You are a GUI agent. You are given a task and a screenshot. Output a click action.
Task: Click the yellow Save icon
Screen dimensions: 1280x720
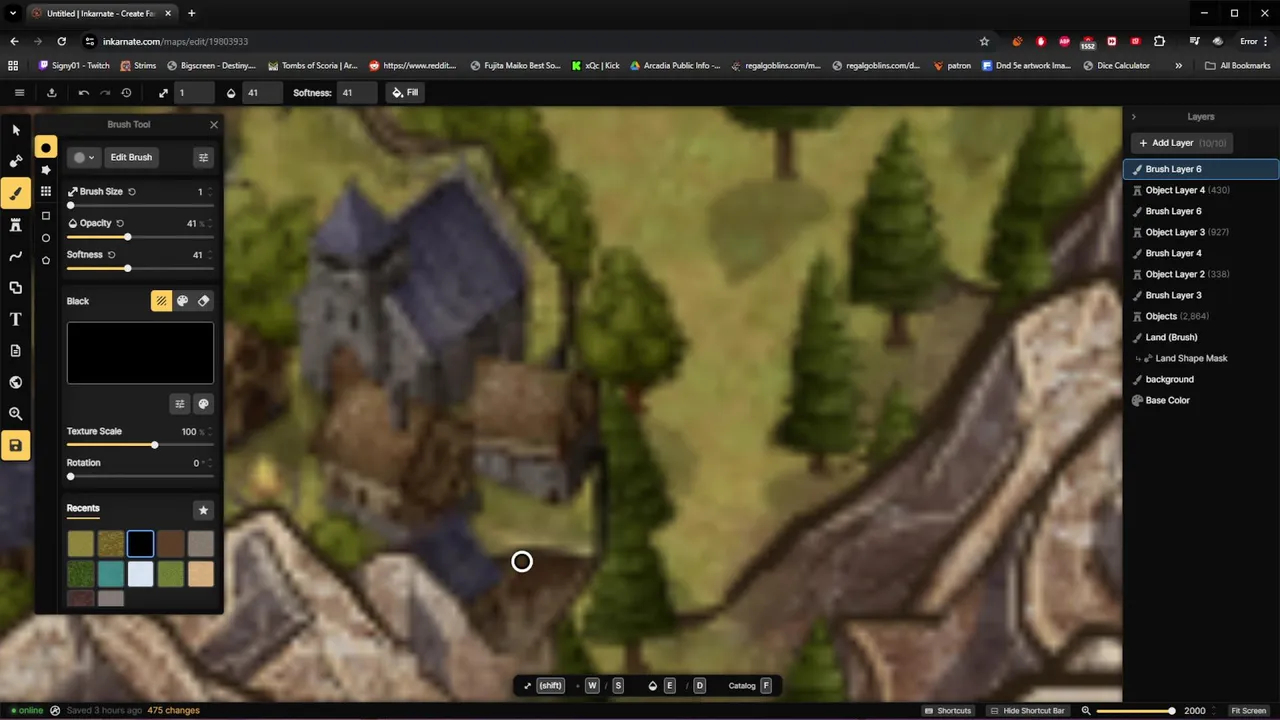(x=16, y=445)
